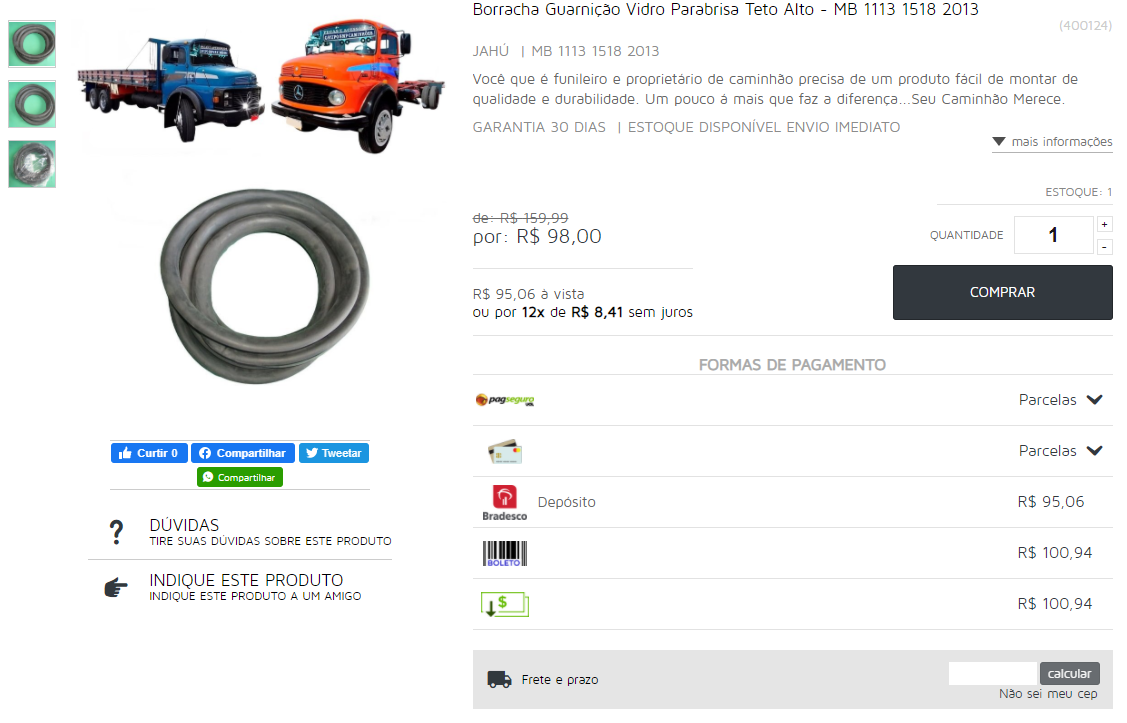Screen dimensions: 1127x723
Task: Click the credit card payment icon
Action: pyautogui.click(x=505, y=451)
